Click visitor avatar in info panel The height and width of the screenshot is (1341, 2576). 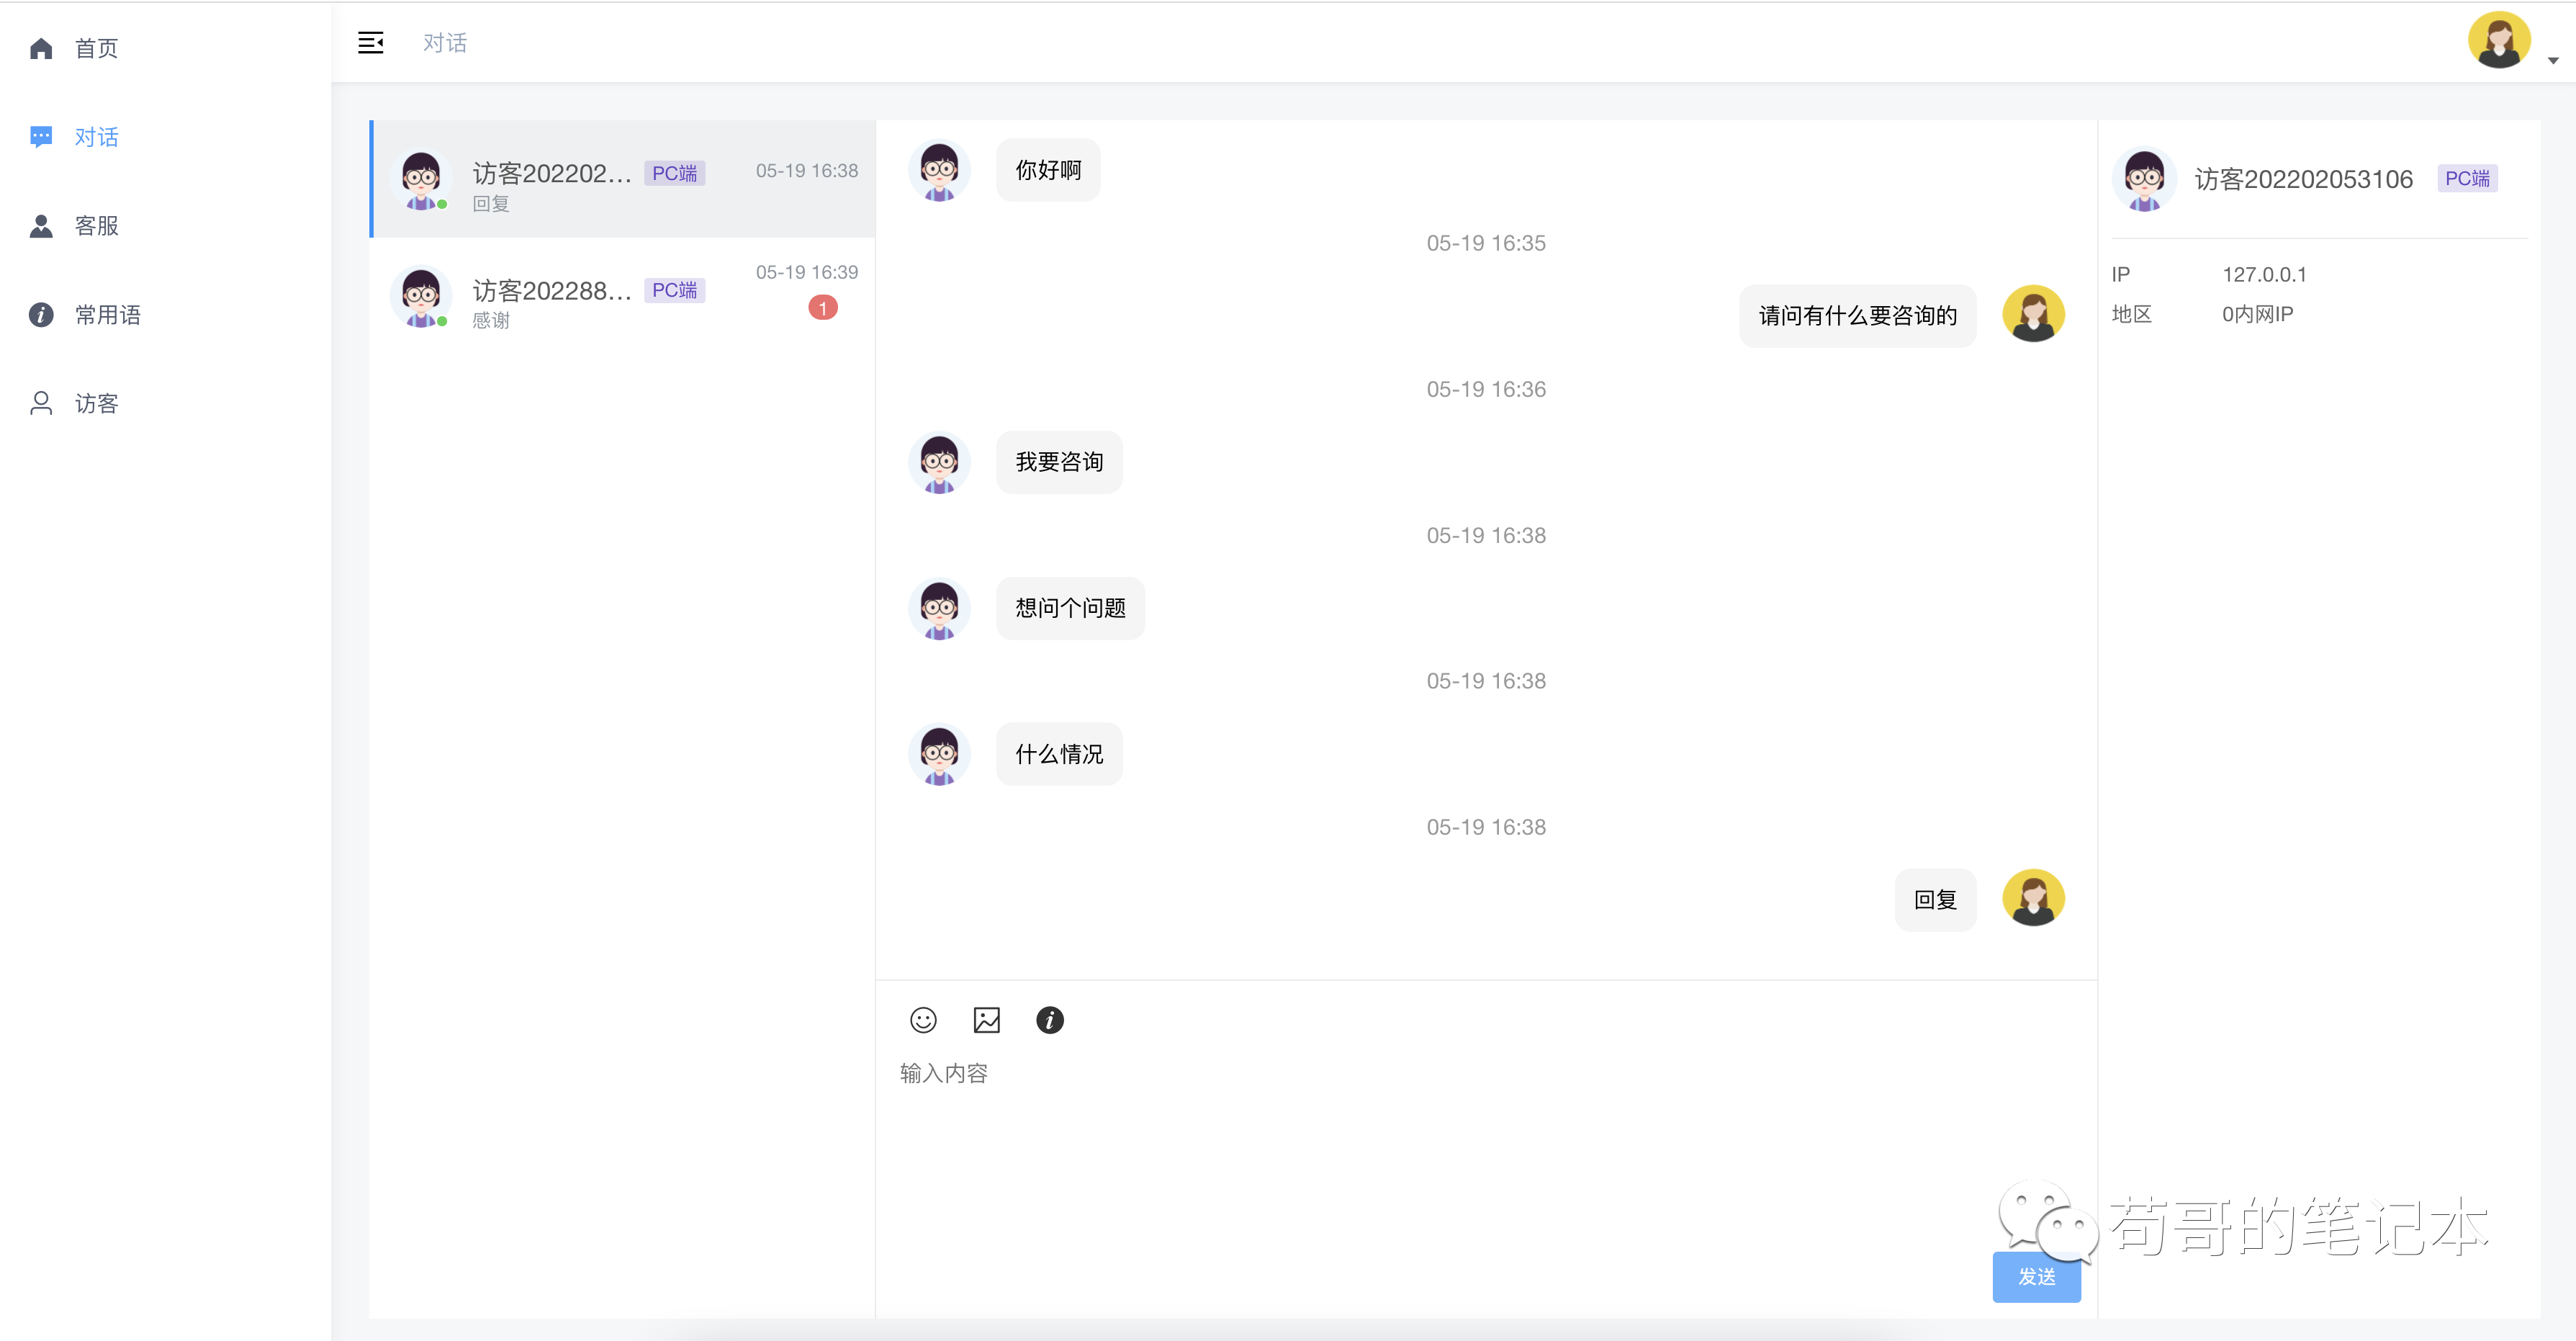[x=2143, y=179]
